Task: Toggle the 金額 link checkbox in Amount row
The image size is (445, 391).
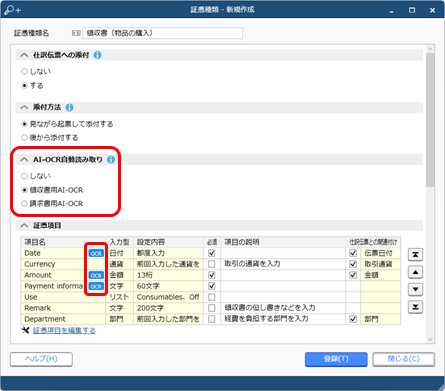Action: (x=353, y=275)
